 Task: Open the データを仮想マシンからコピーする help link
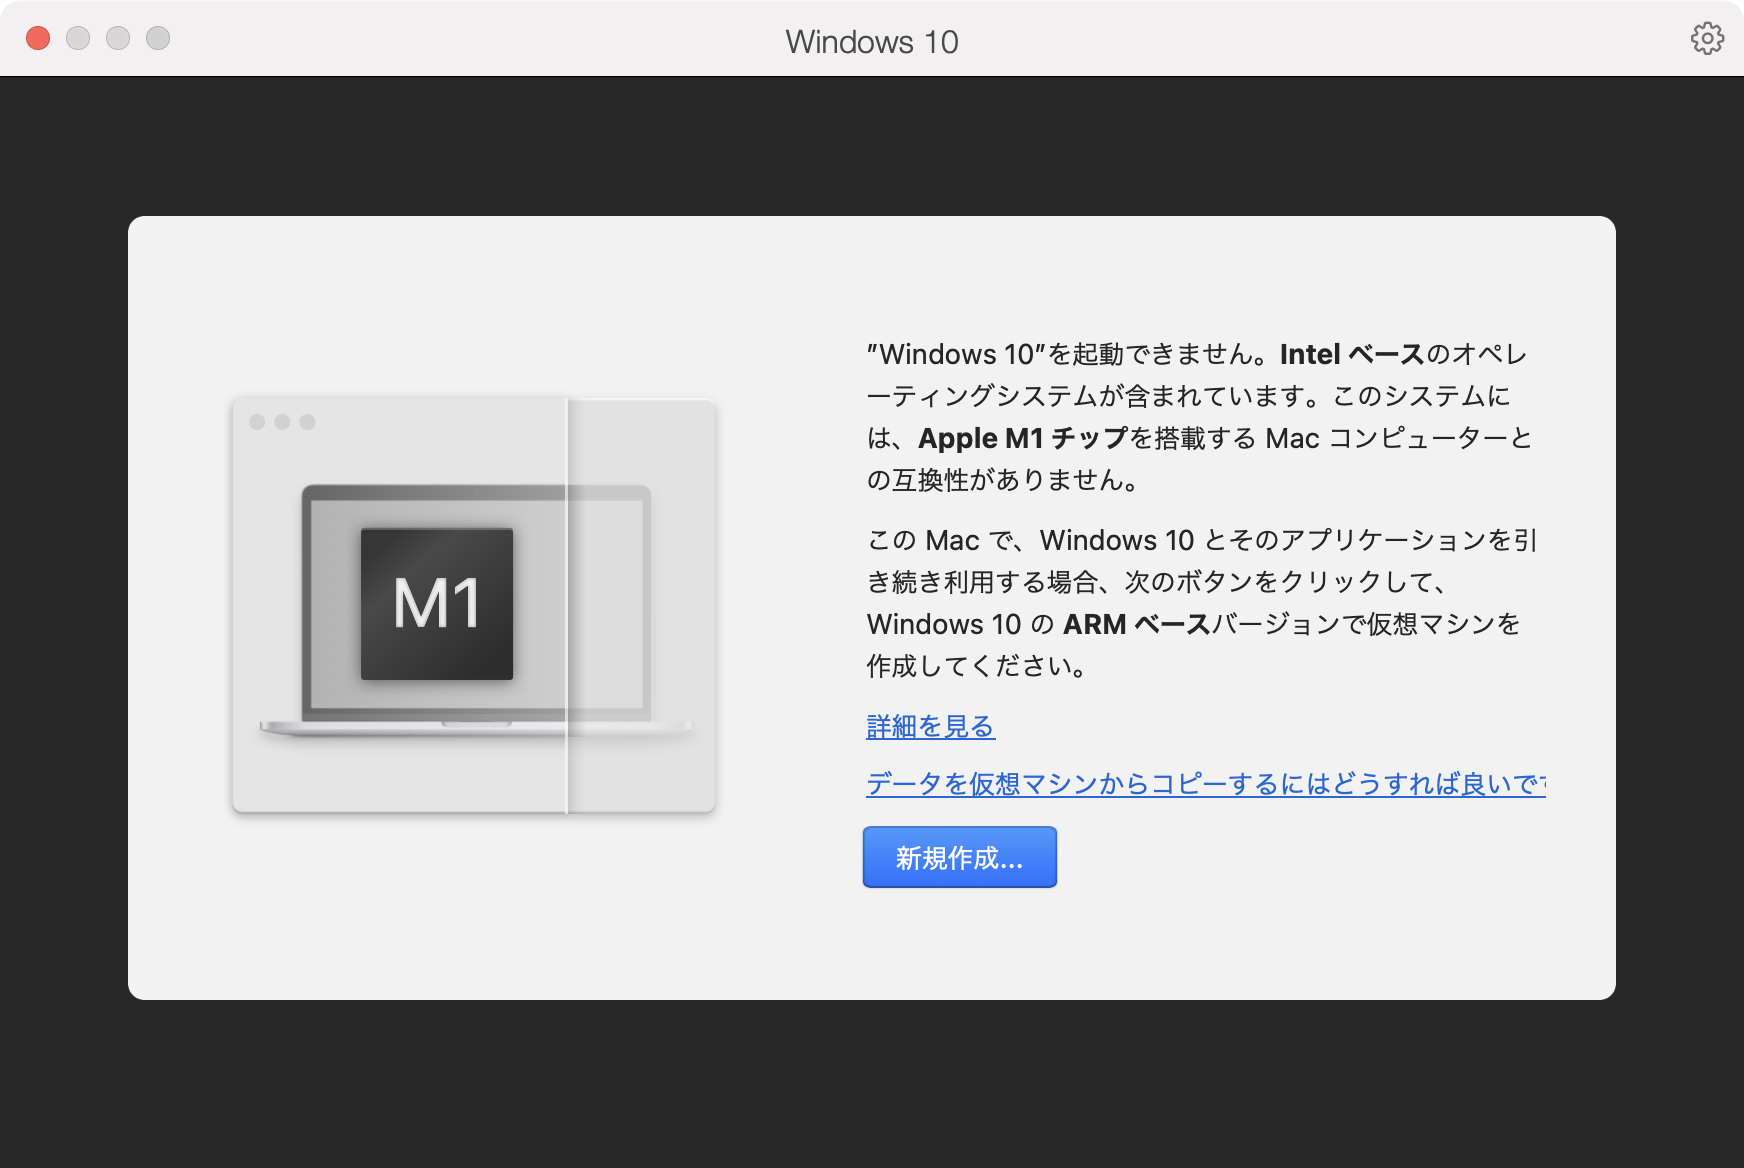tap(1204, 784)
